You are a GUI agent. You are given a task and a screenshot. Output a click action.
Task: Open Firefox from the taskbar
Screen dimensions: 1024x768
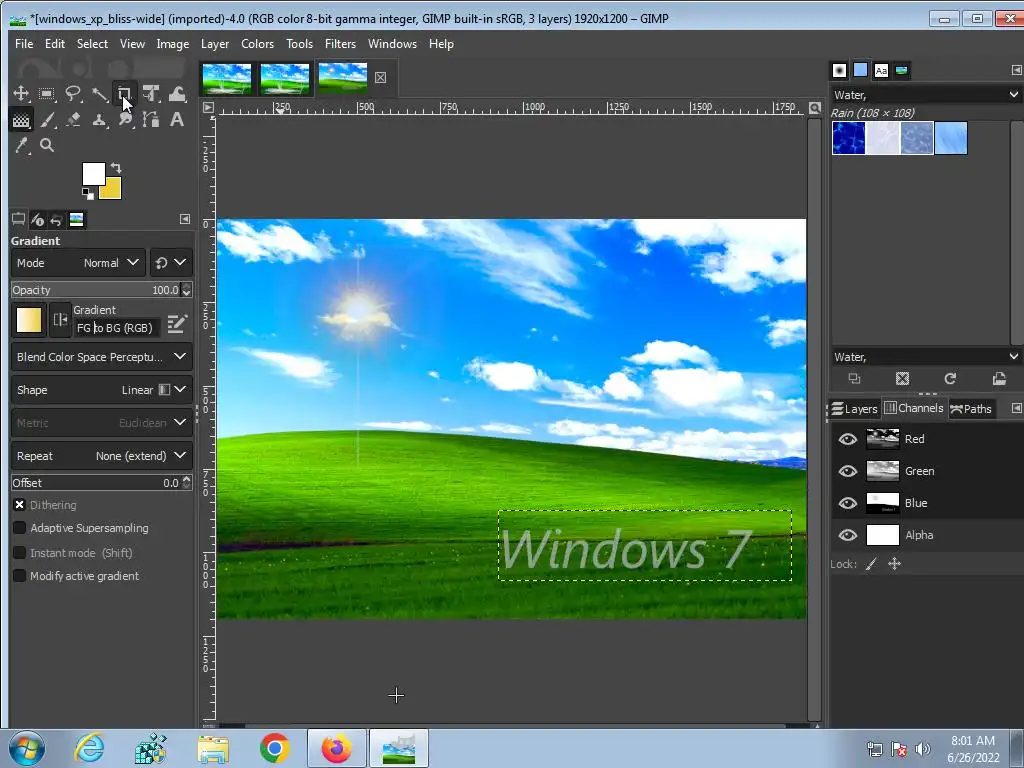pos(336,748)
